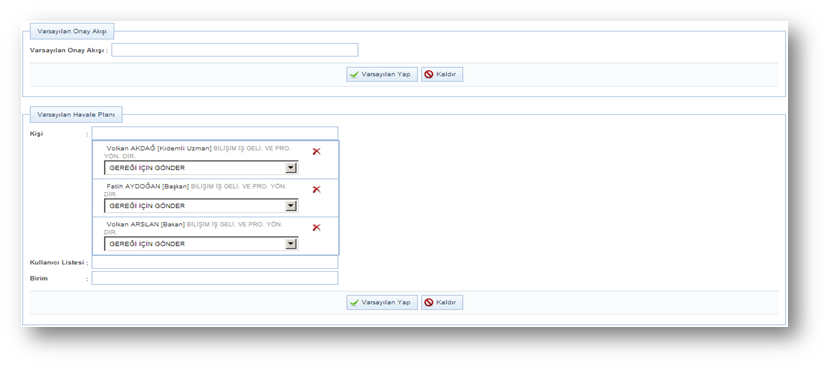The image size is (830, 369).
Task: Remove Volkan ARSLAN with the red X
Action: [317, 228]
